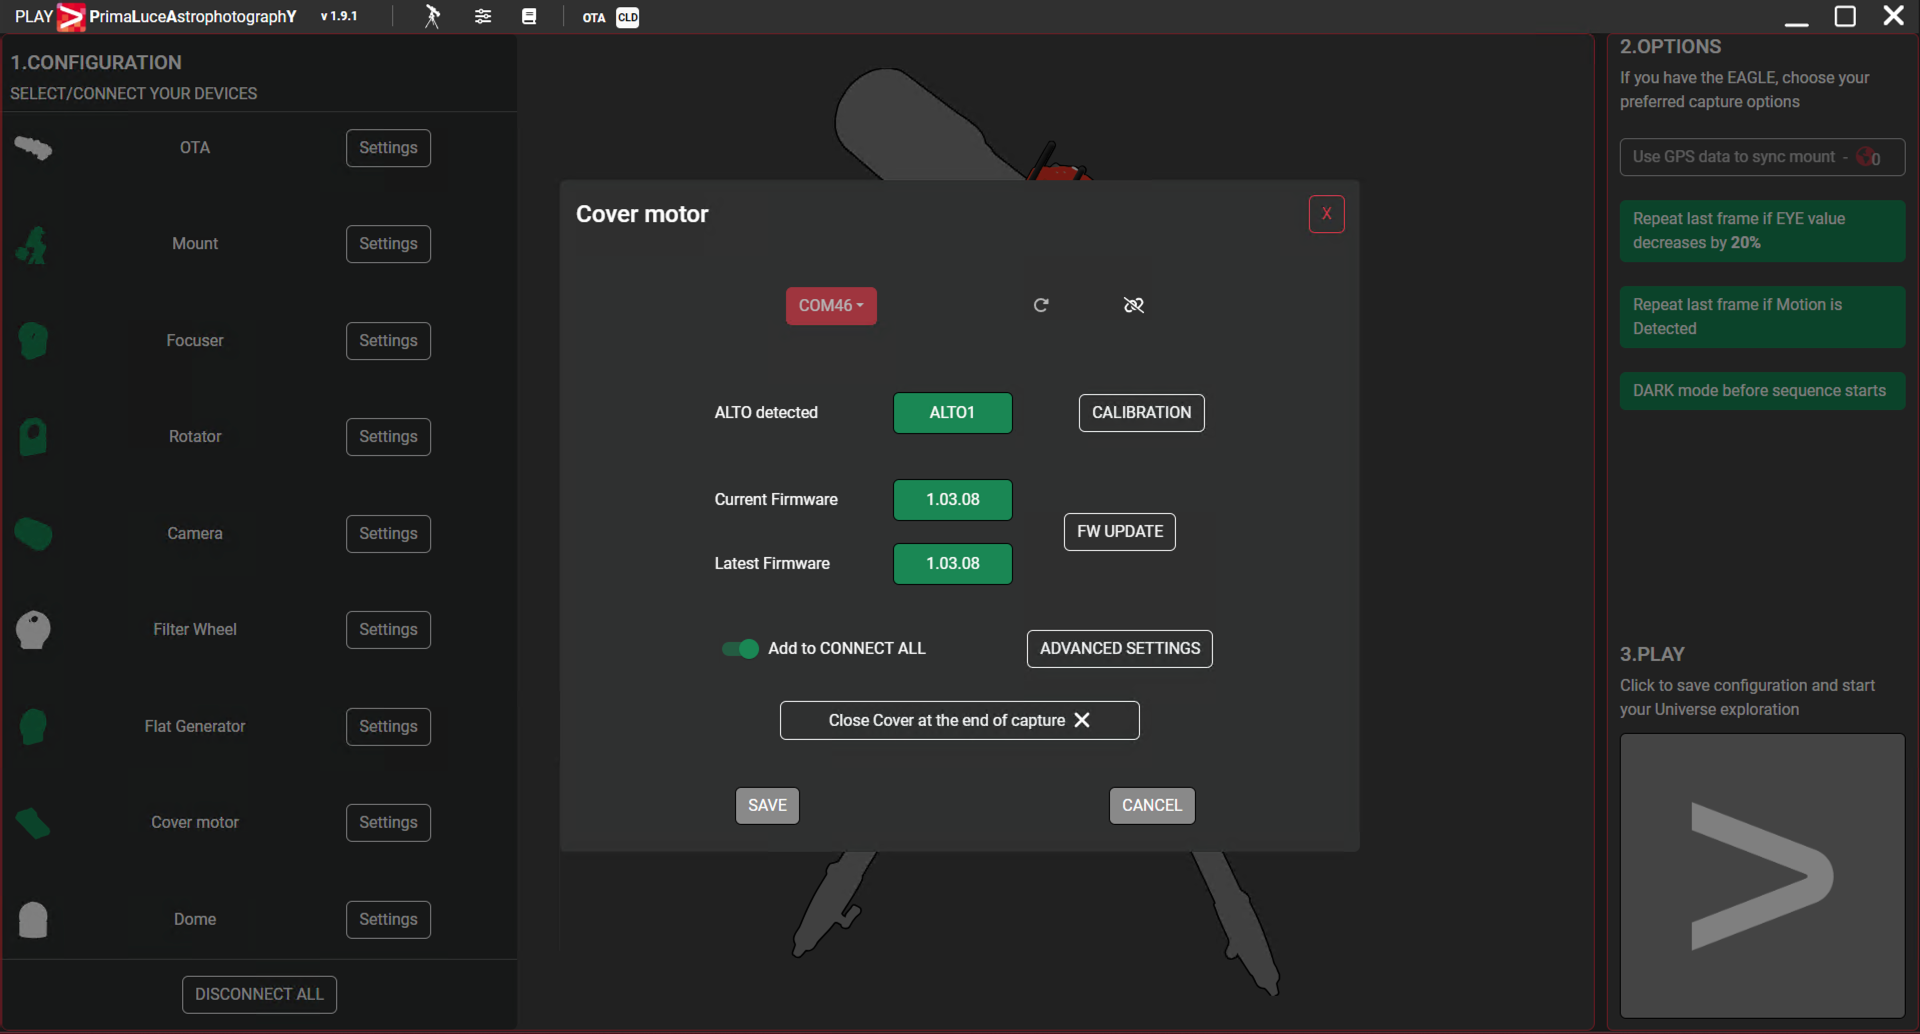Screen dimensions: 1920x1034
Task: Click the 2.OPTIONS heading
Action: 1670,47
